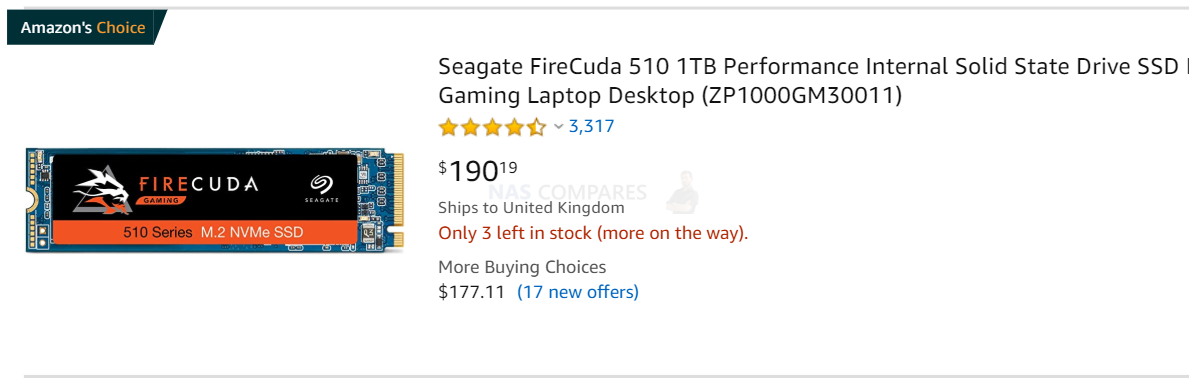Click the Ships to United Kingdom text
The image size is (1189, 385).
[x=532, y=208]
